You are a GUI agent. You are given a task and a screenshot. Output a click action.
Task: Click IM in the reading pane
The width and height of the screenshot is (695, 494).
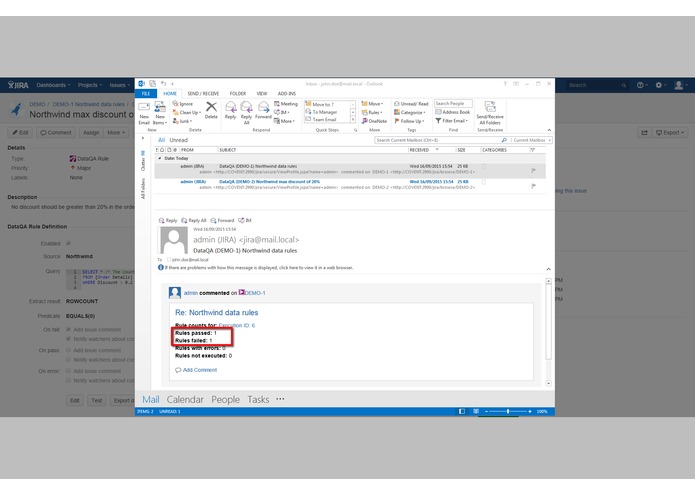245,220
